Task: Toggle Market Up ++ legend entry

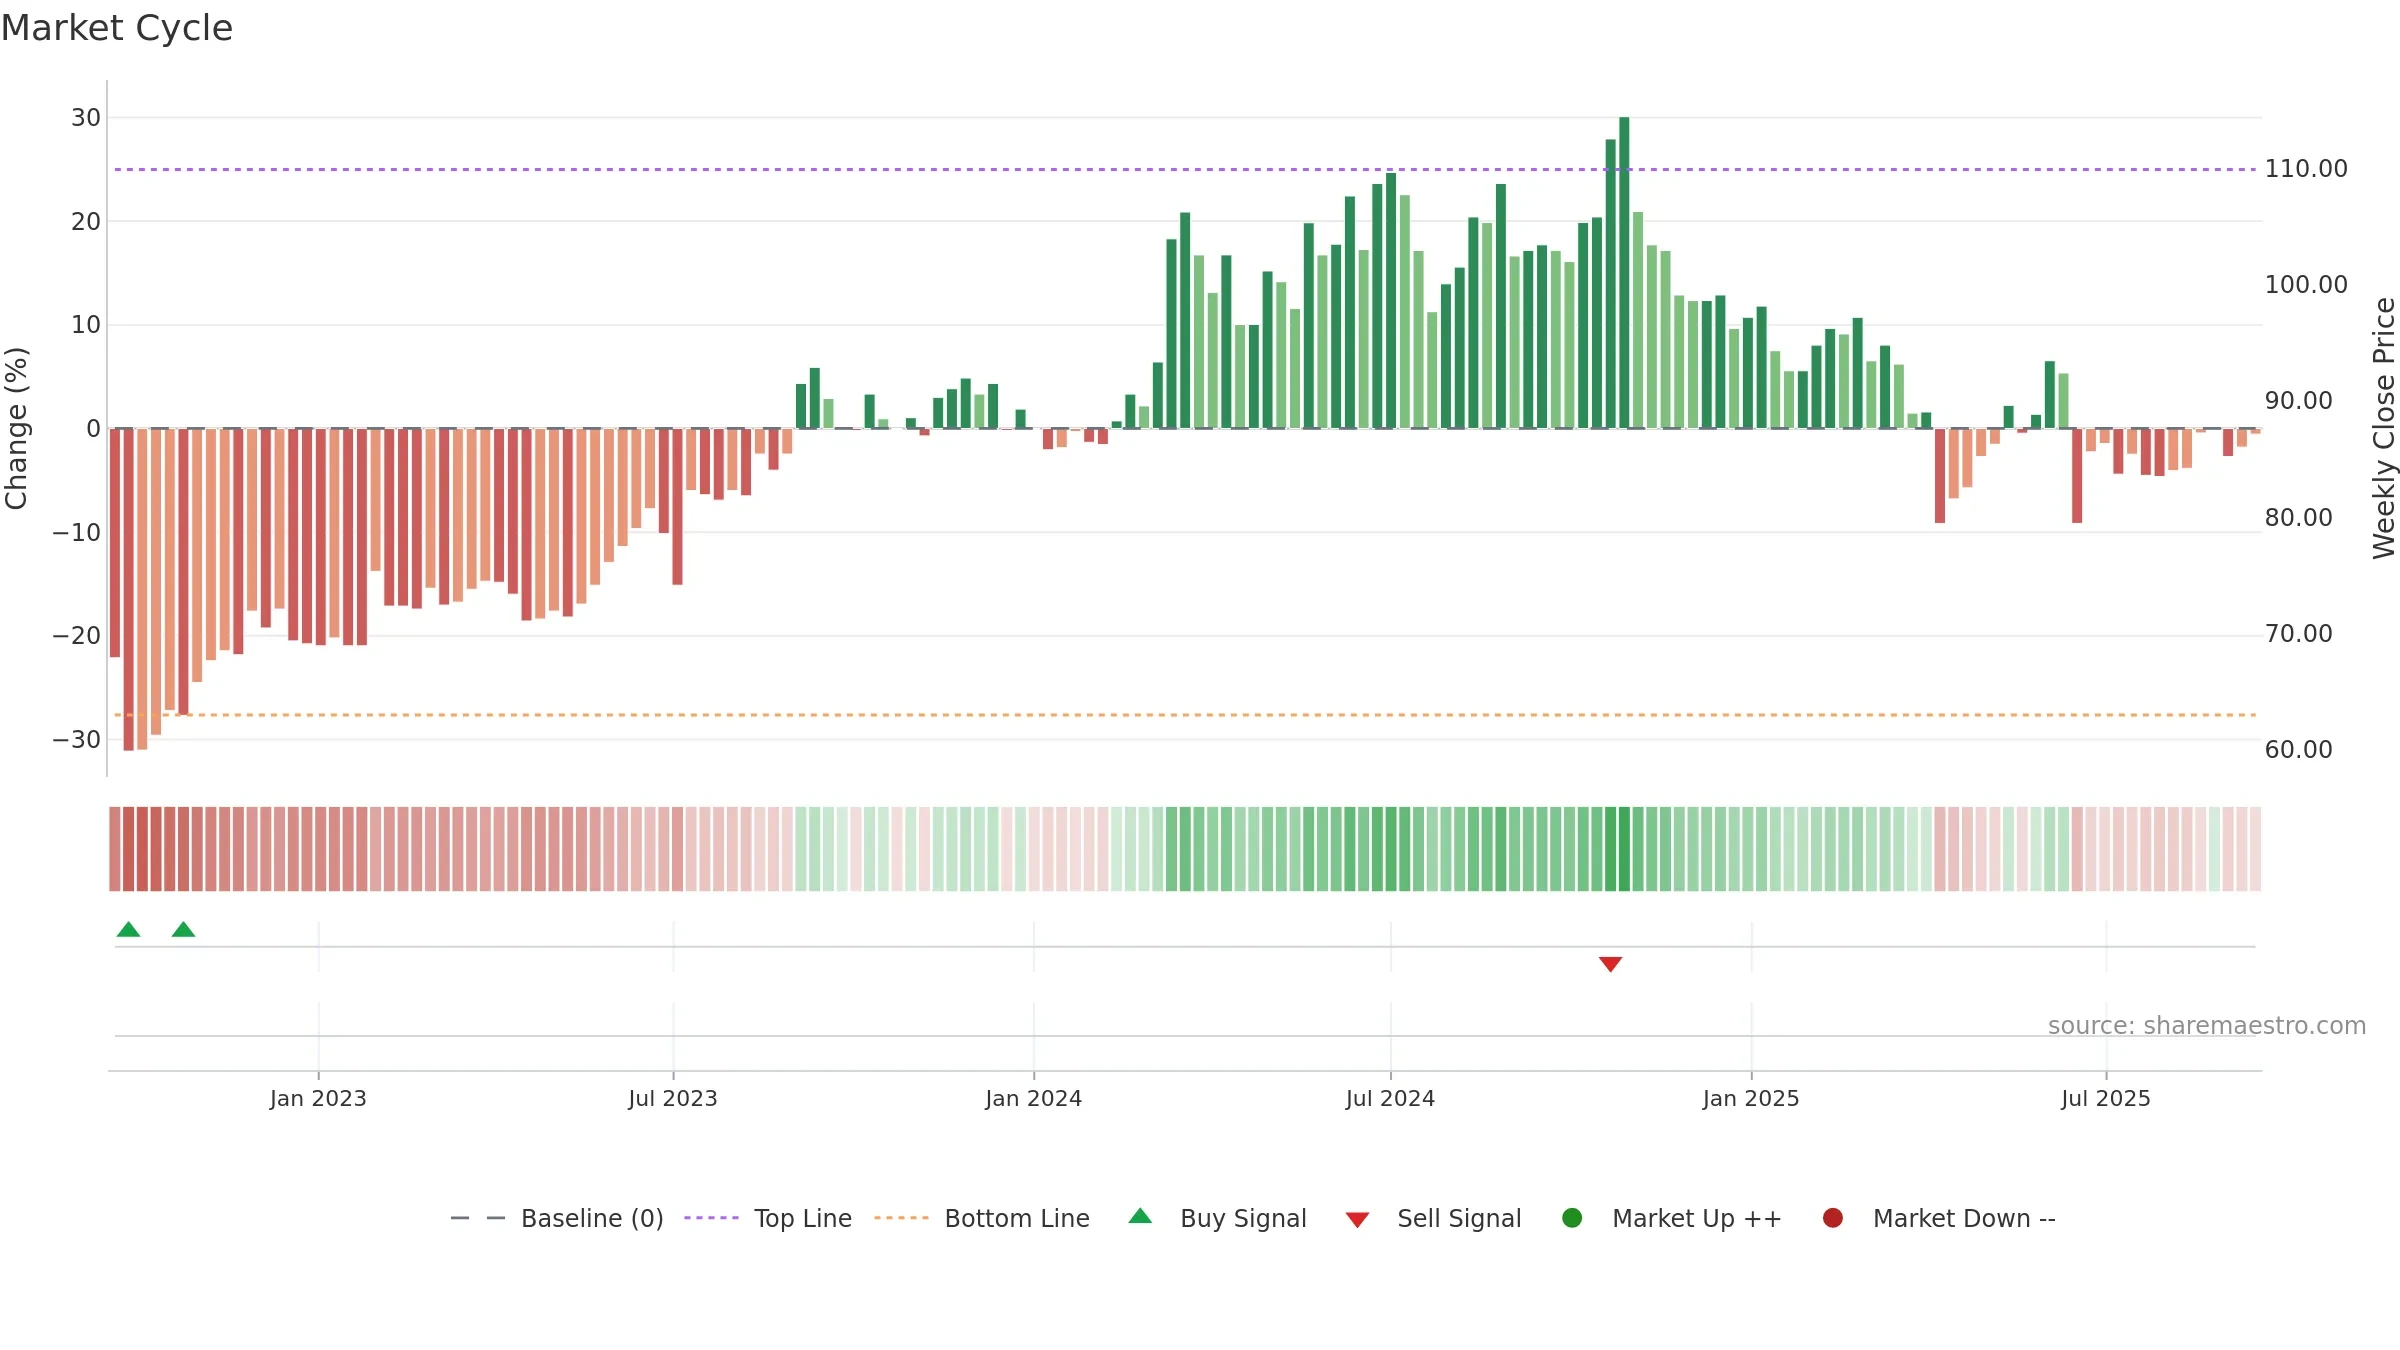Action: point(1671,1218)
